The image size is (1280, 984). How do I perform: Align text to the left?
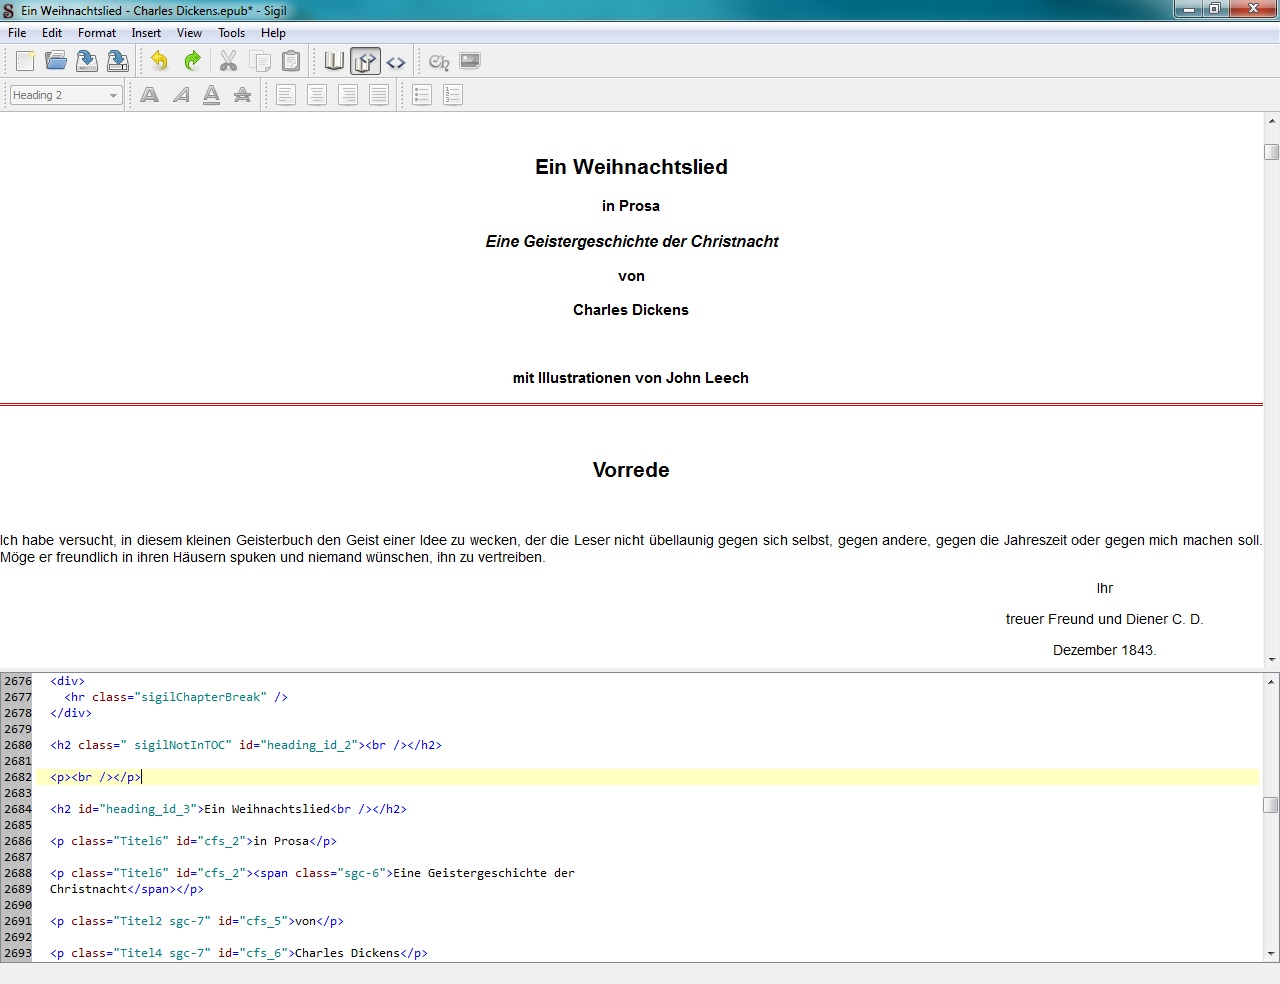pos(286,95)
